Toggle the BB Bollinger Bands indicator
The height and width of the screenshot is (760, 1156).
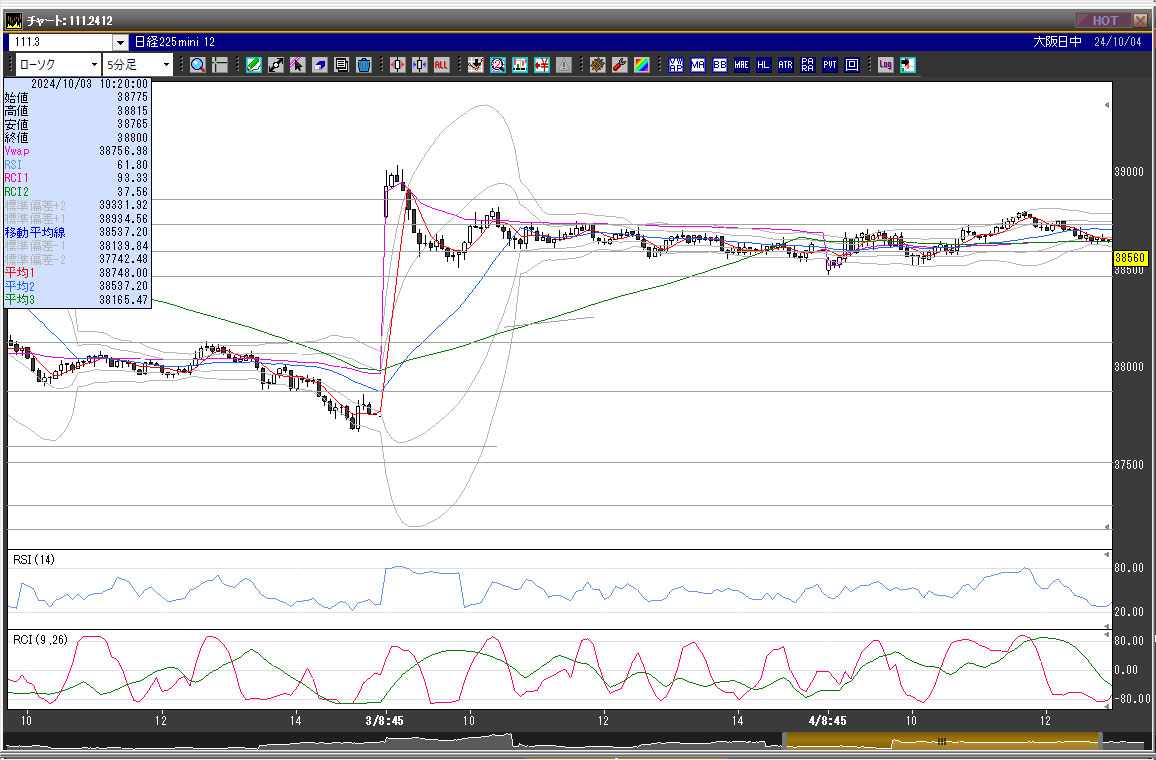[720, 65]
